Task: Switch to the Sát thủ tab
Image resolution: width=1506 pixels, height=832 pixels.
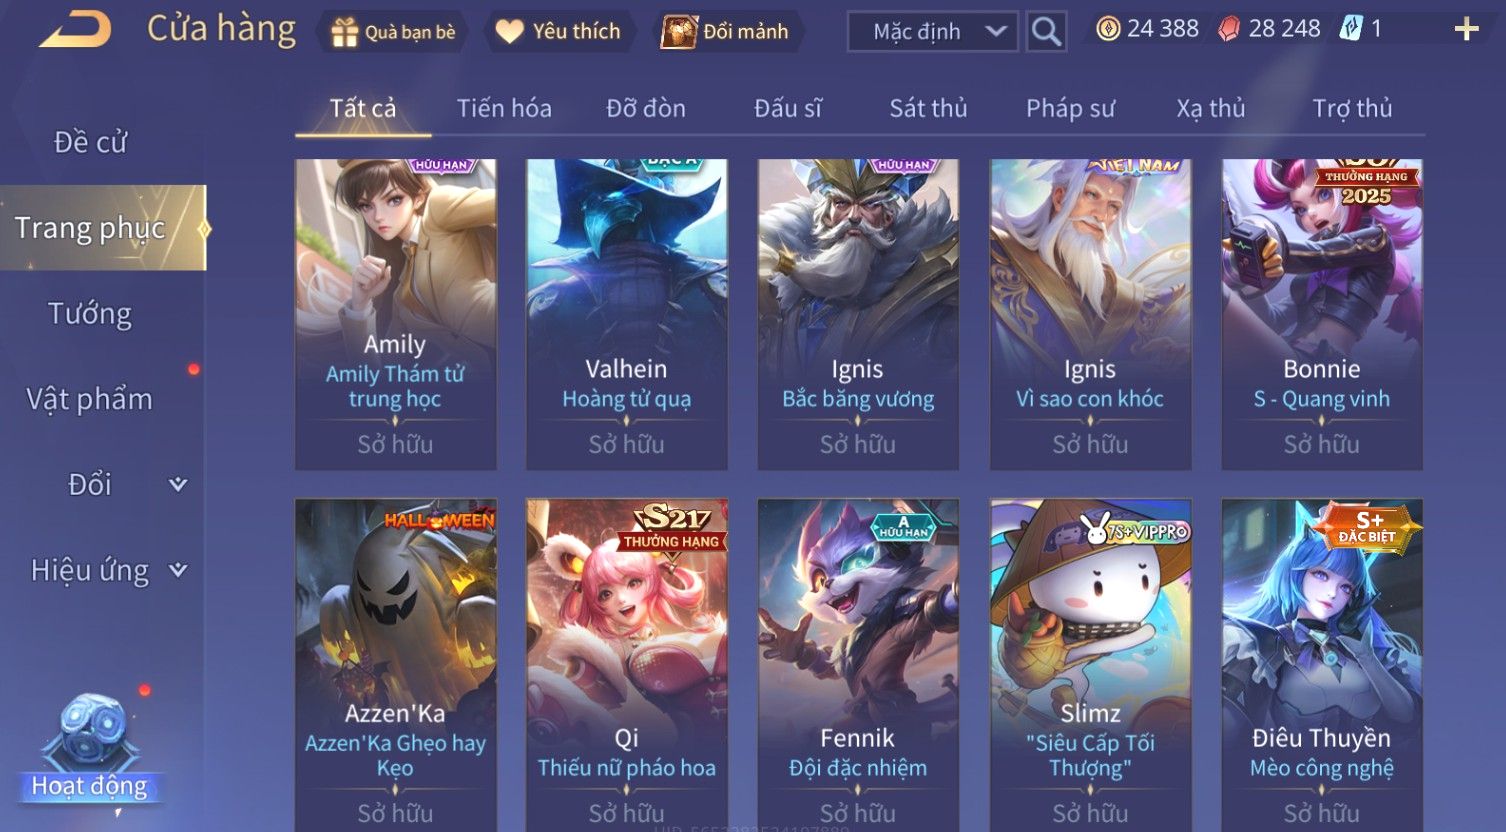Action: pos(928,108)
